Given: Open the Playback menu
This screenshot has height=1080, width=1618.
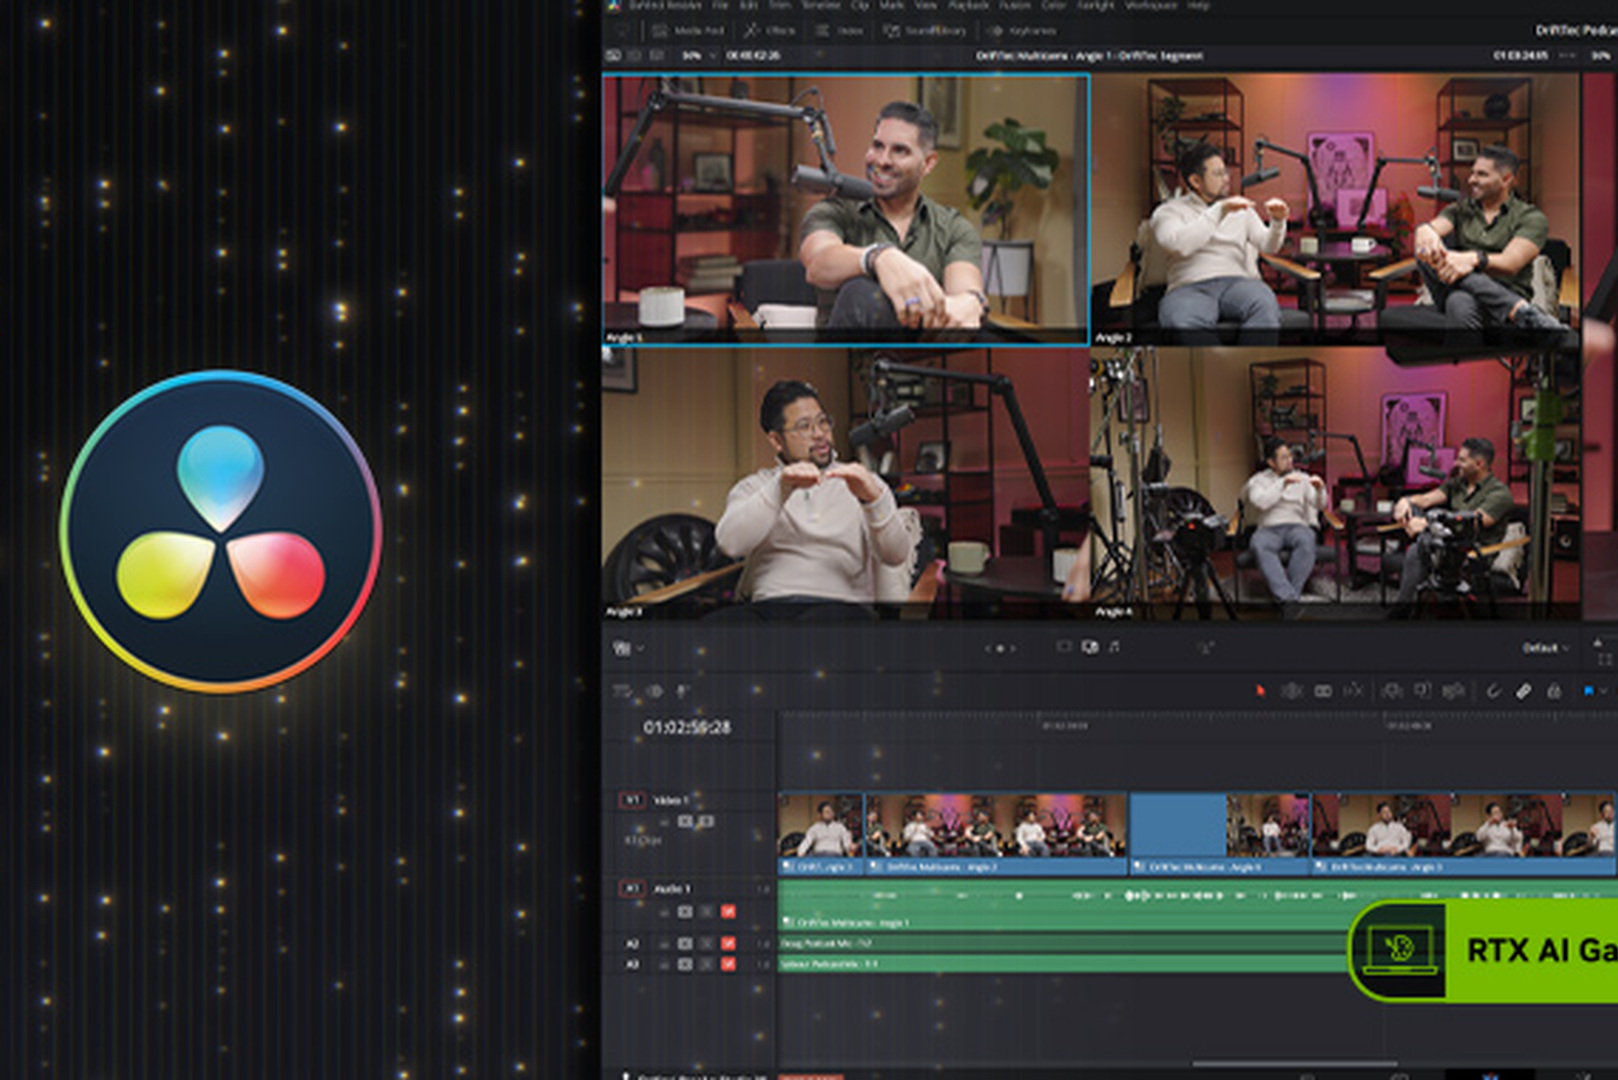Looking at the screenshot, I should pos(968,6).
